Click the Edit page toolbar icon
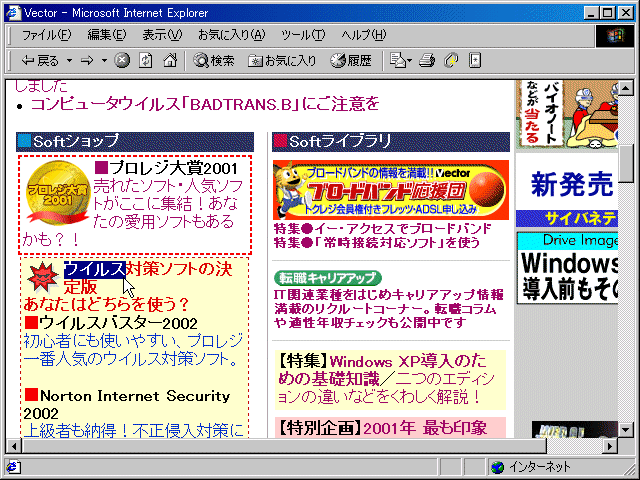The image size is (640, 480). 451,61
